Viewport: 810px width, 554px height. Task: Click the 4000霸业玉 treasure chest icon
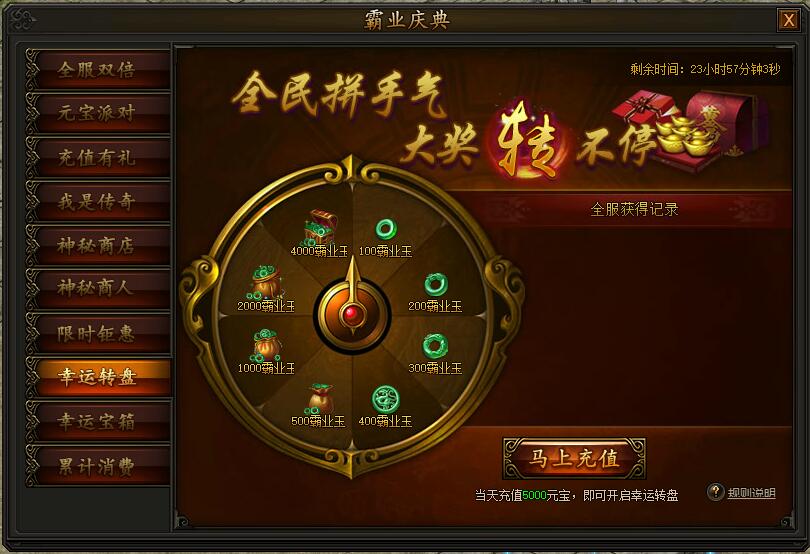tap(321, 227)
